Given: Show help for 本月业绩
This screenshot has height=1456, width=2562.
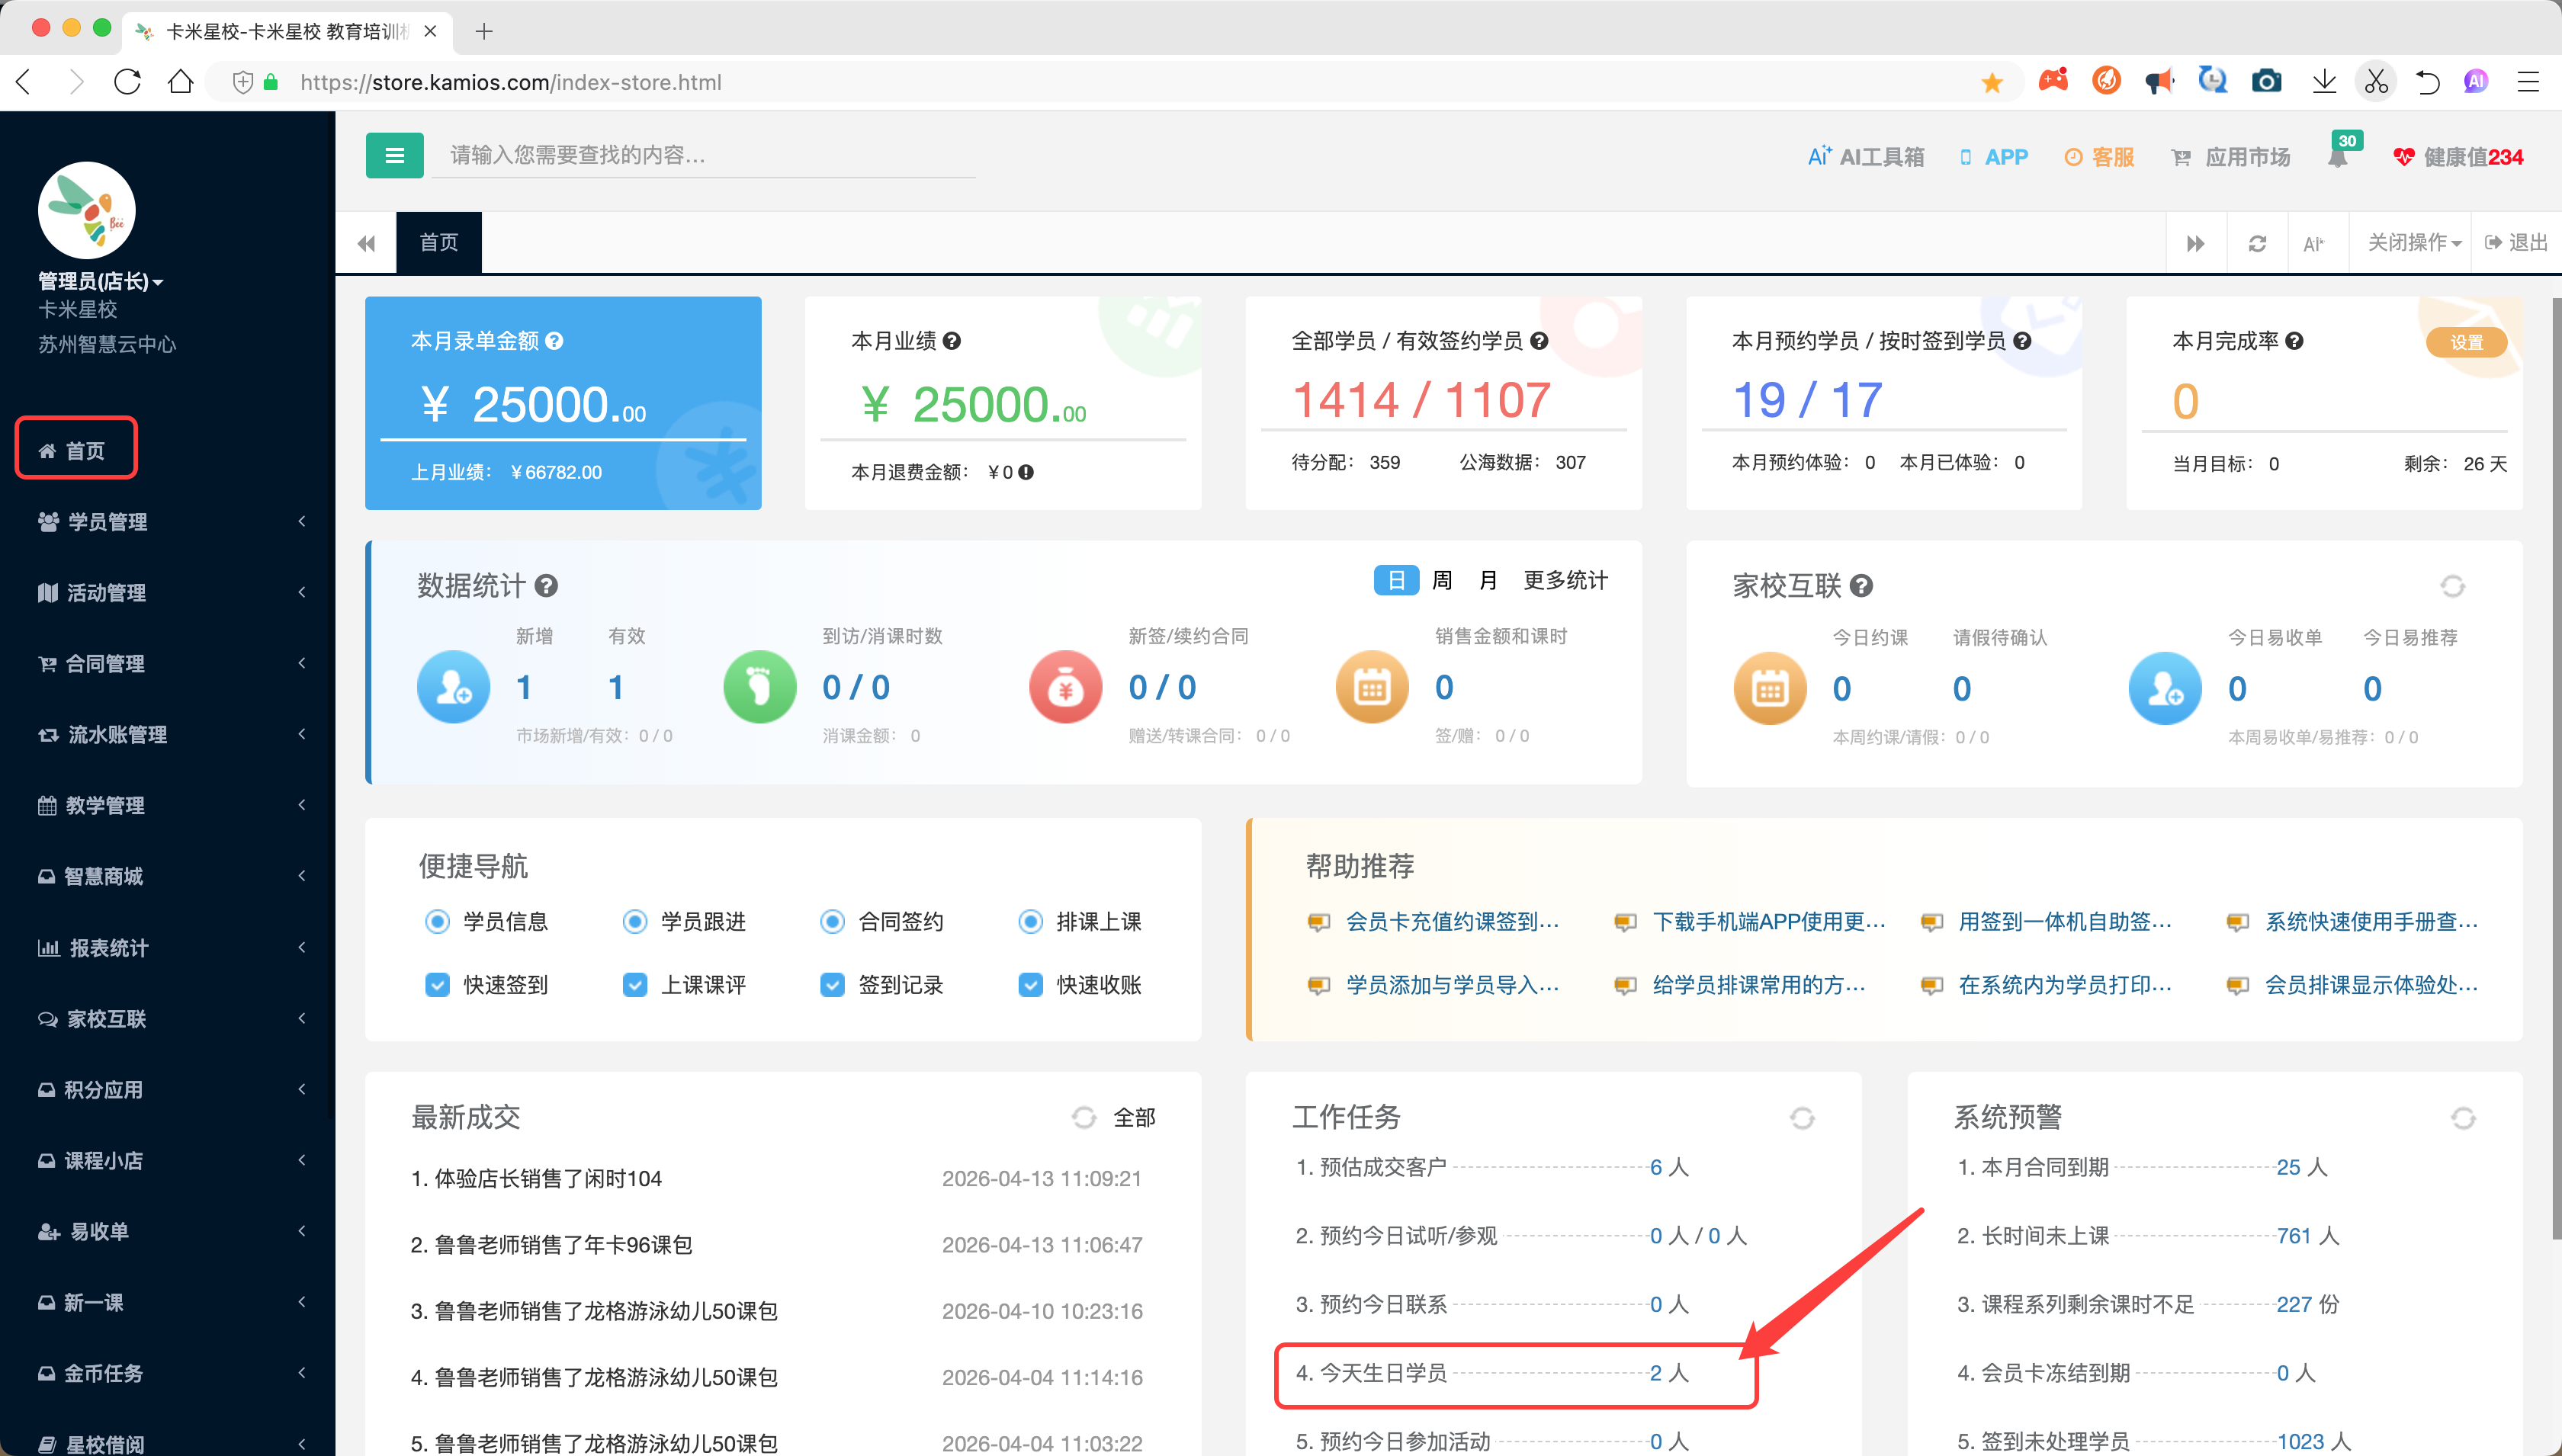Looking at the screenshot, I should [952, 341].
